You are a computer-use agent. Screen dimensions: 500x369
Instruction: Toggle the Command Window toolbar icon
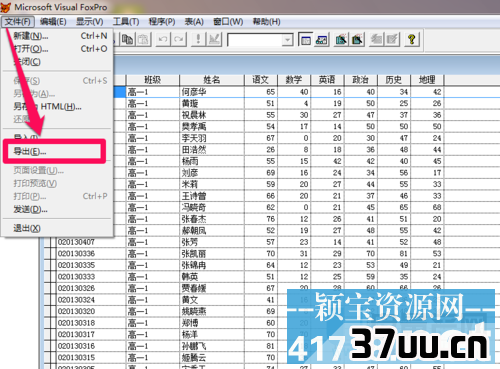click(305, 39)
